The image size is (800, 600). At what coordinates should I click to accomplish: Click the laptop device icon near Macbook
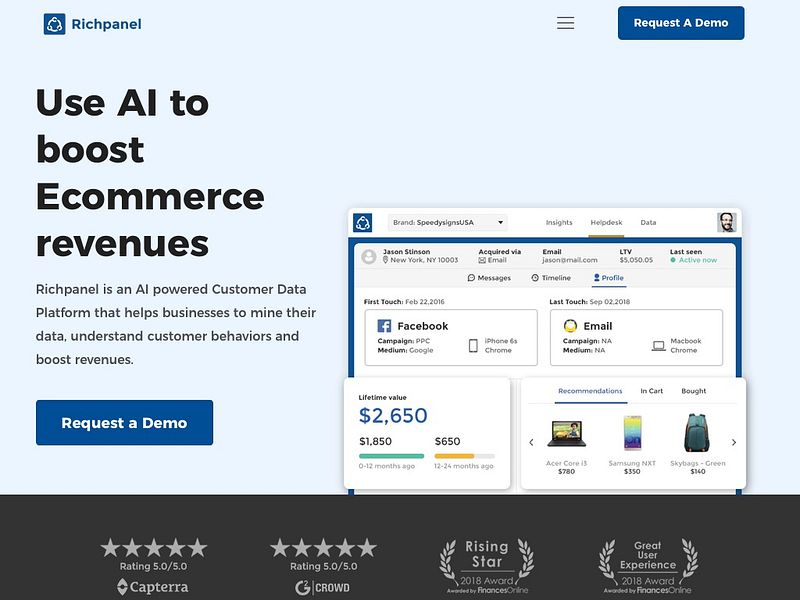point(659,346)
